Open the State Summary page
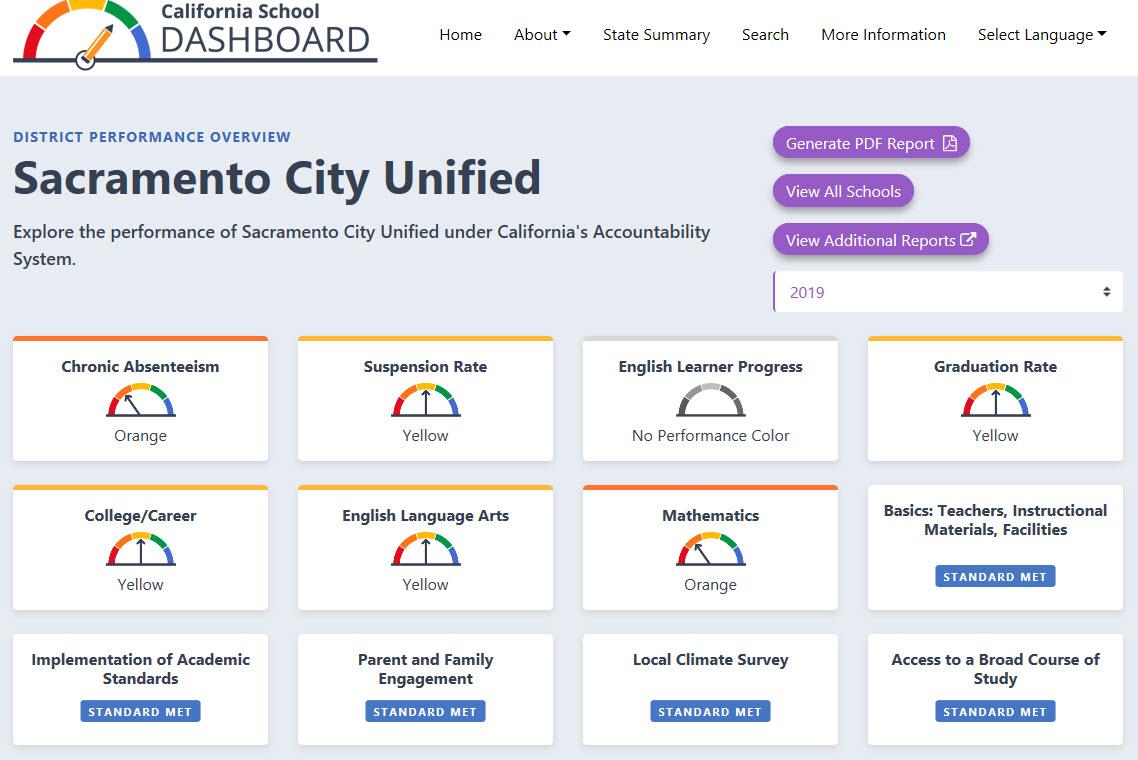This screenshot has height=760, width=1138. [x=656, y=35]
